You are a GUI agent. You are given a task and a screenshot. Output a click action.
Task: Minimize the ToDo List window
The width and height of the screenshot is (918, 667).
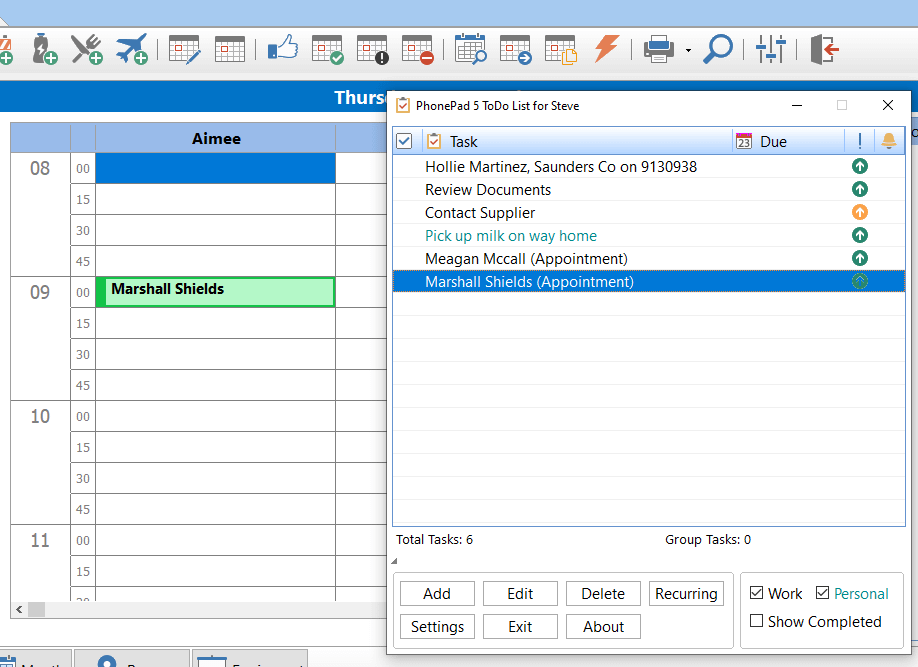pos(797,105)
